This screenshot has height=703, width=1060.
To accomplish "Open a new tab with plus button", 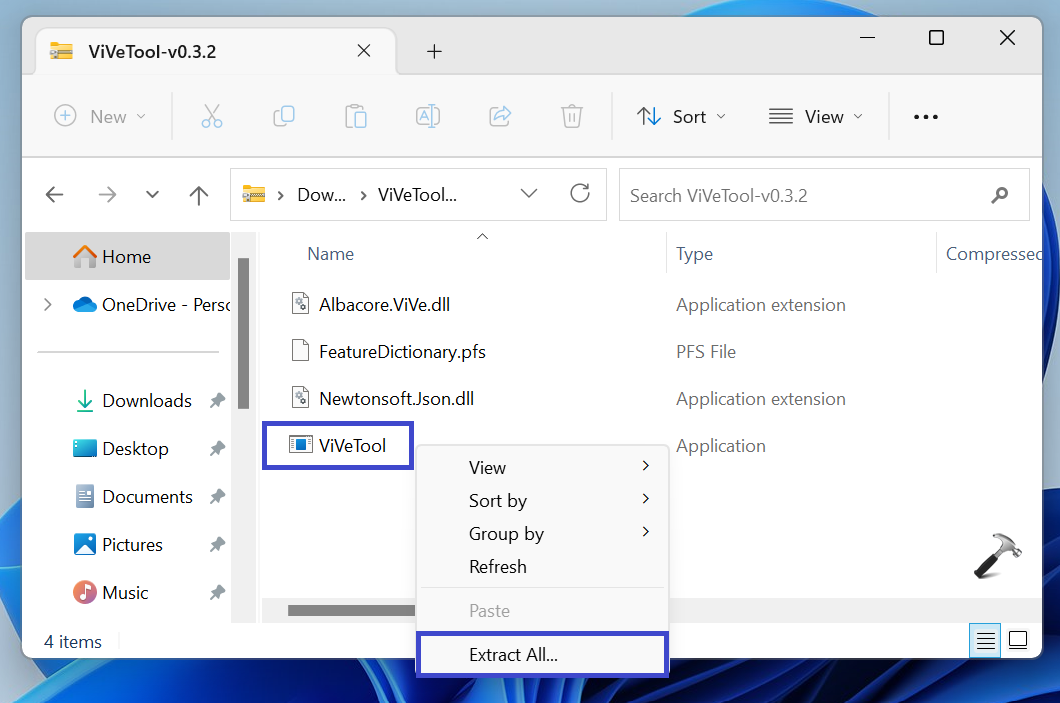I will [x=434, y=52].
